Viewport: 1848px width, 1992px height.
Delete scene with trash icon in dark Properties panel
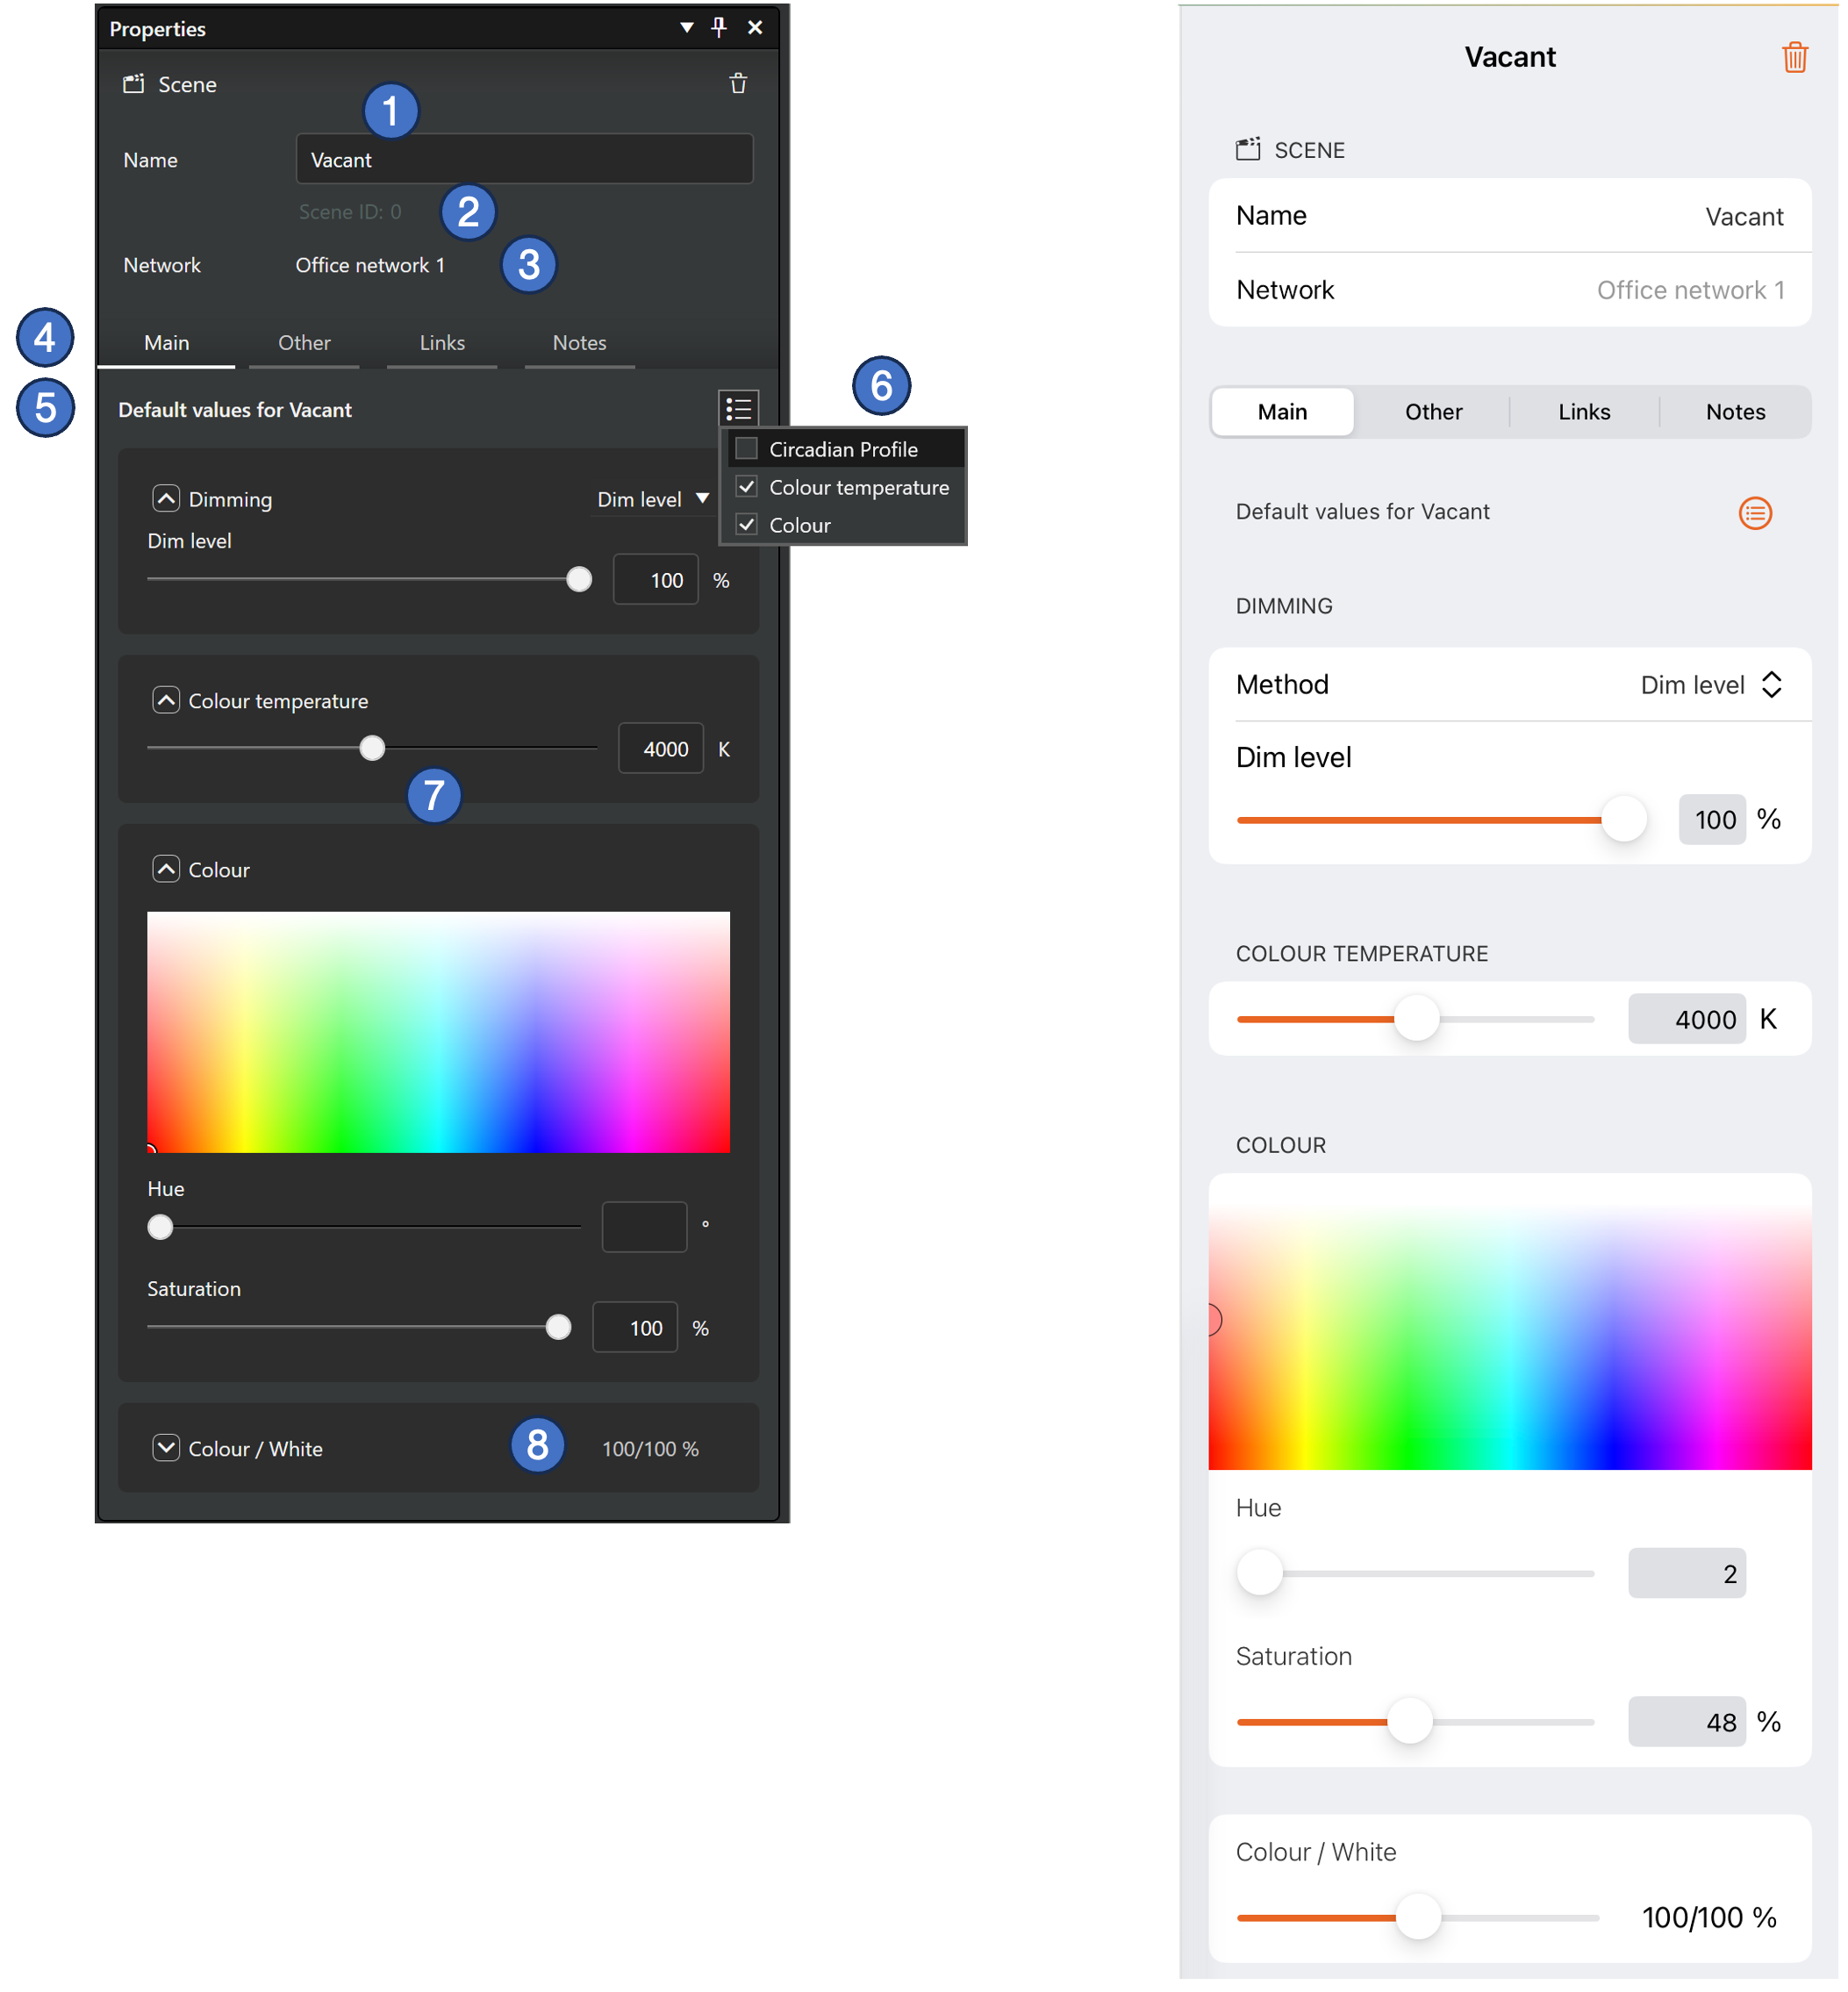[738, 83]
